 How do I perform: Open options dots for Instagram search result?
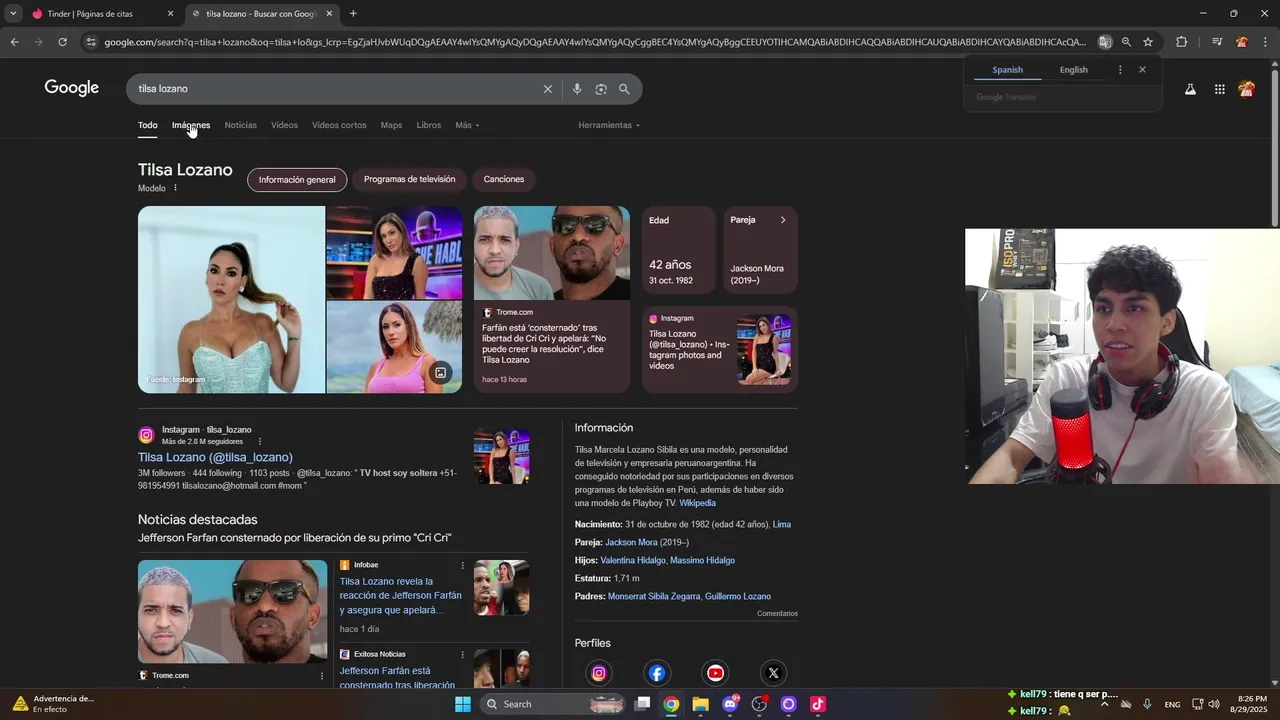point(260,441)
